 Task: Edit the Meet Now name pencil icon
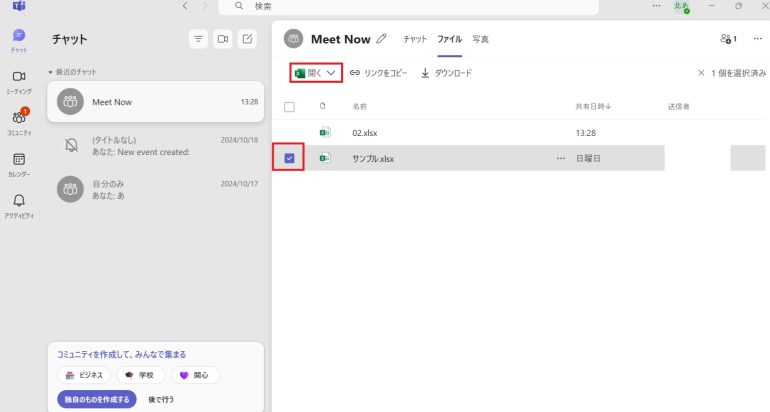pos(381,39)
